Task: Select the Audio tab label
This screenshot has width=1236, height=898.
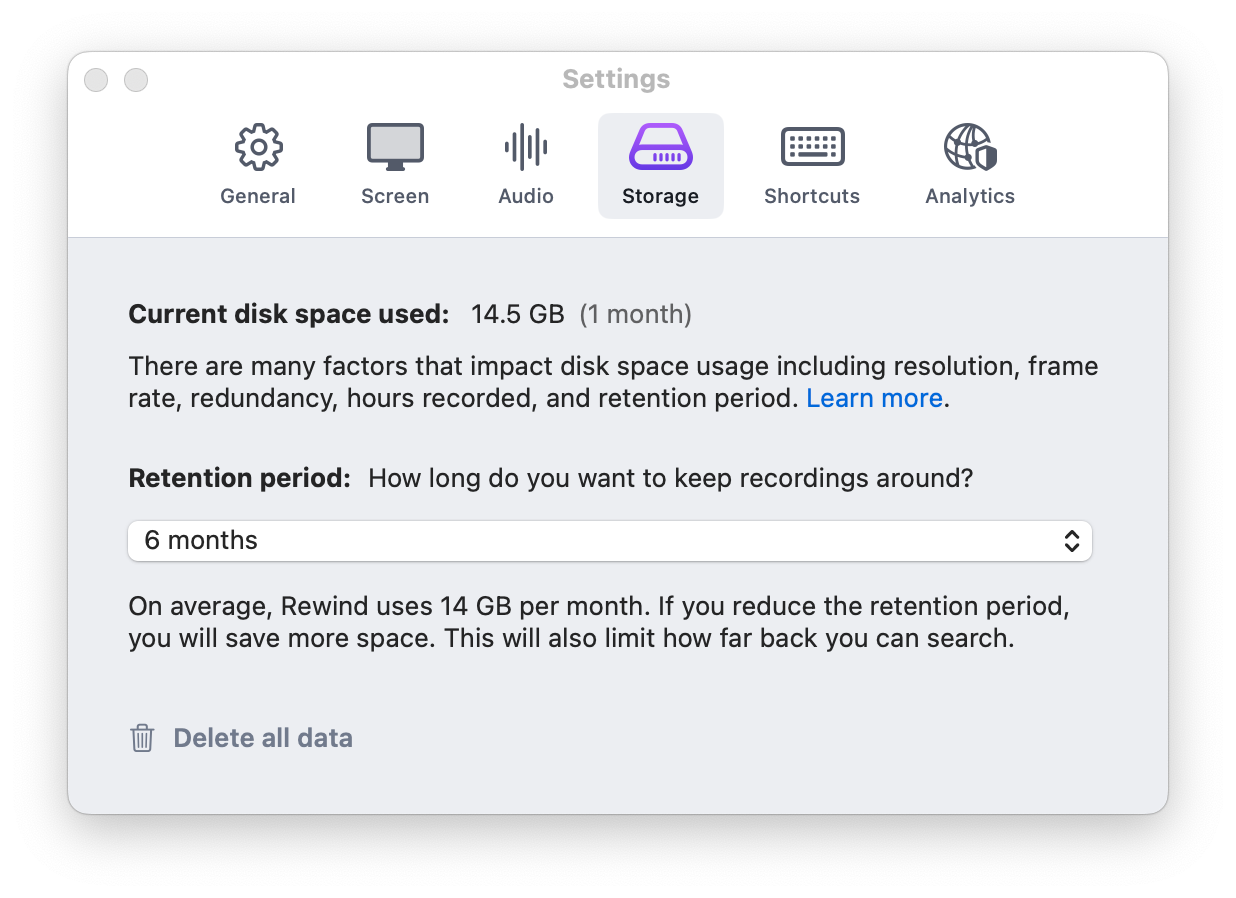Action: click(x=526, y=196)
